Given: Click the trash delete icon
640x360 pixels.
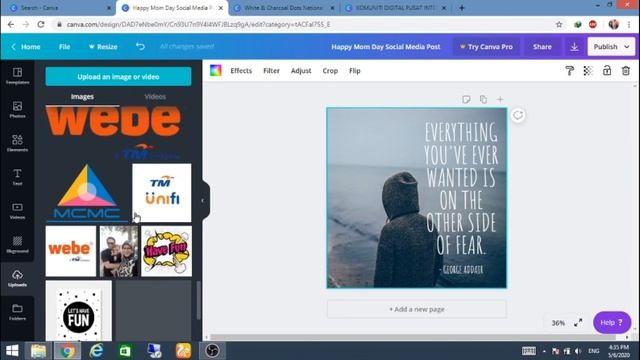Looking at the screenshot, I should point(626,71).
